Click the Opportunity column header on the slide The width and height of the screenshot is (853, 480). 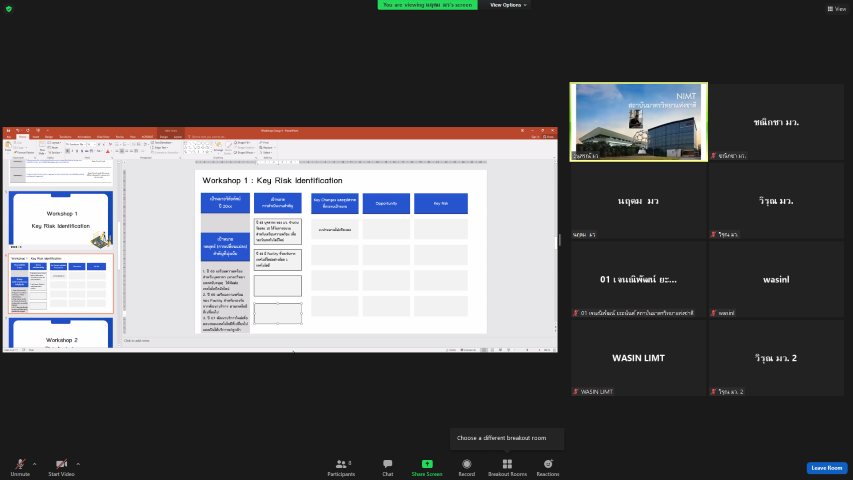tap(386, 203)
